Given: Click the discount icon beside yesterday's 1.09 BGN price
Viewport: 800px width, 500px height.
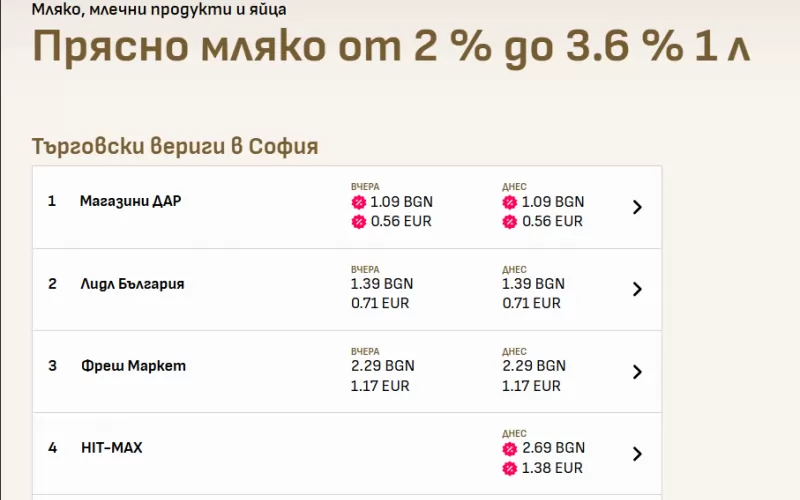Looking at the screenshot, I should click(359, 202).
